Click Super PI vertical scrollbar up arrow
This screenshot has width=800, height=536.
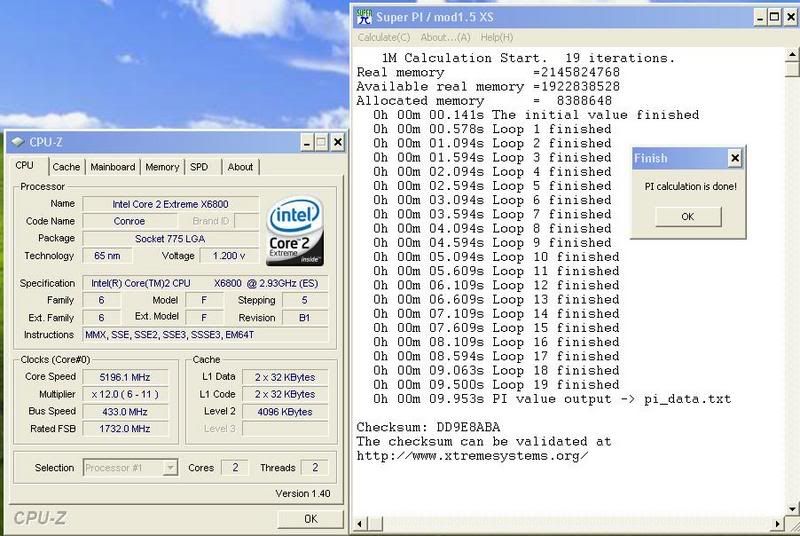[x=792, y=54]
